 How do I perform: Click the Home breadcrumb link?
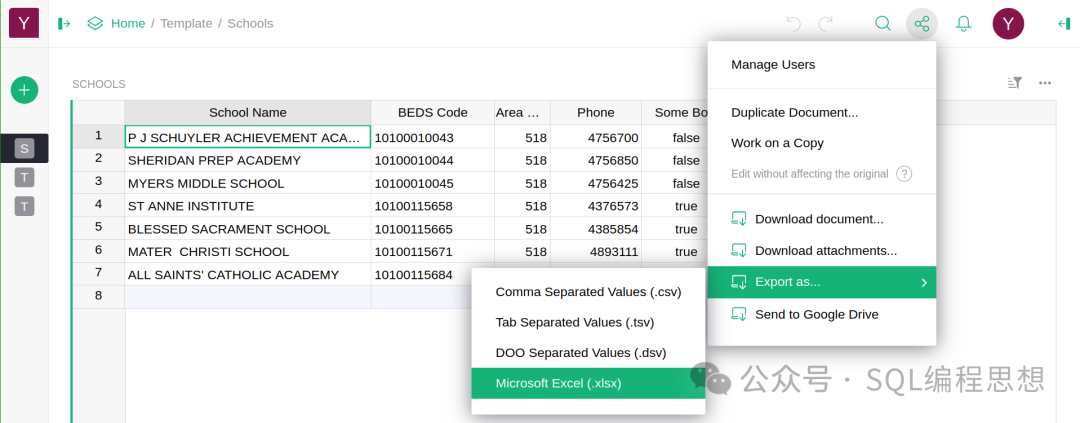click(x=127, y=23)
